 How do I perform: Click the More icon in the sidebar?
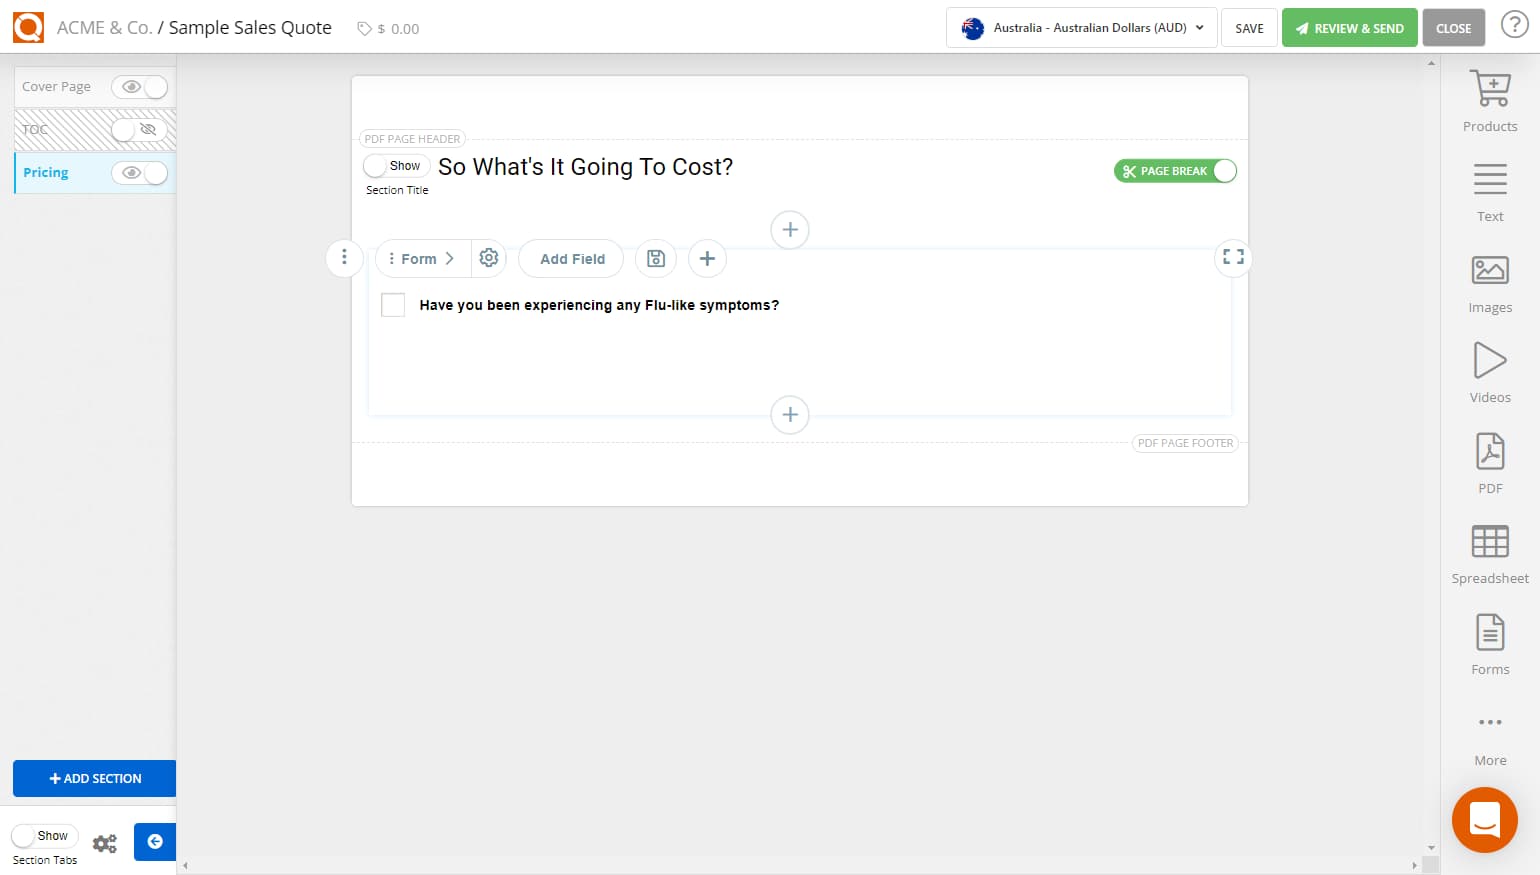click(x=1490, y=731)
